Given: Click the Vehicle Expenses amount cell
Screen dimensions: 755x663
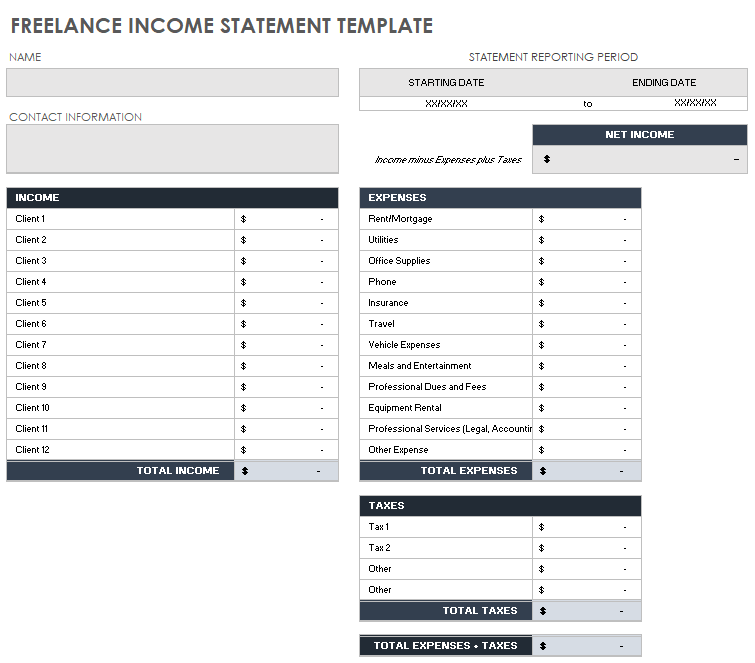Looking at the screenshot, I should (586, 345).
